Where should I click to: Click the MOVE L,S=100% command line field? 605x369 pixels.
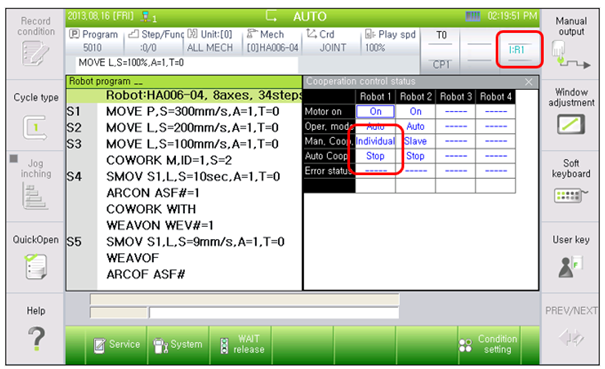(x=187, y=63)
